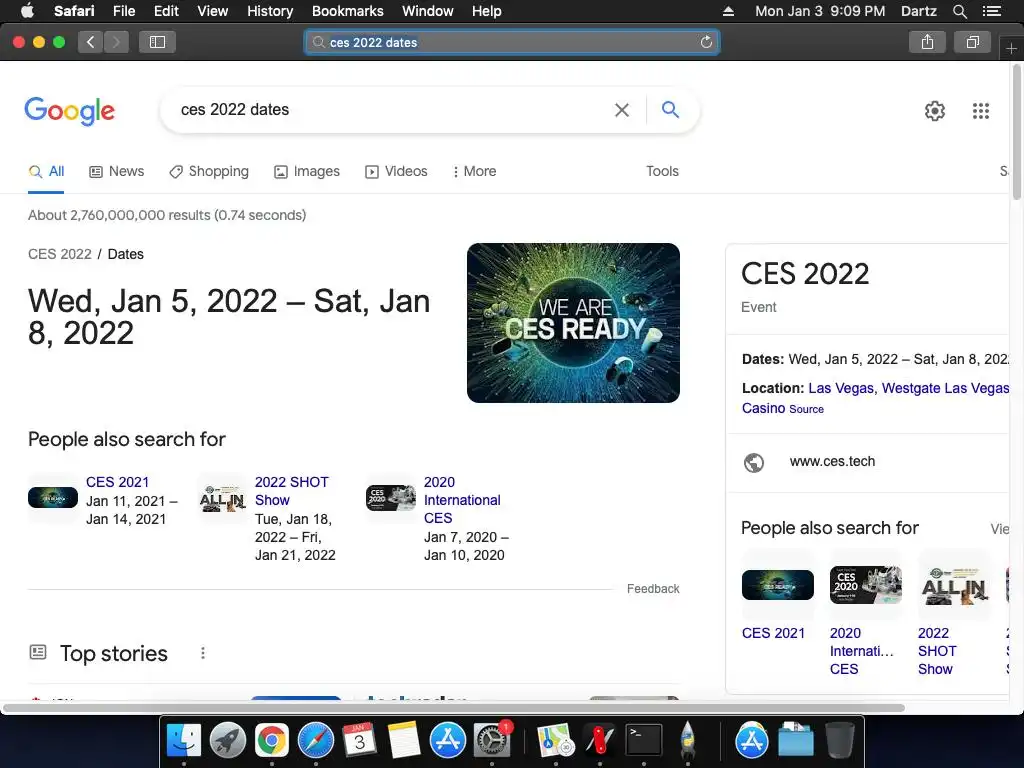The height and width of the screenshot is (768, 1024).
Task: Reload page via address bar refresh icon
Action: (x=706, y=42)
